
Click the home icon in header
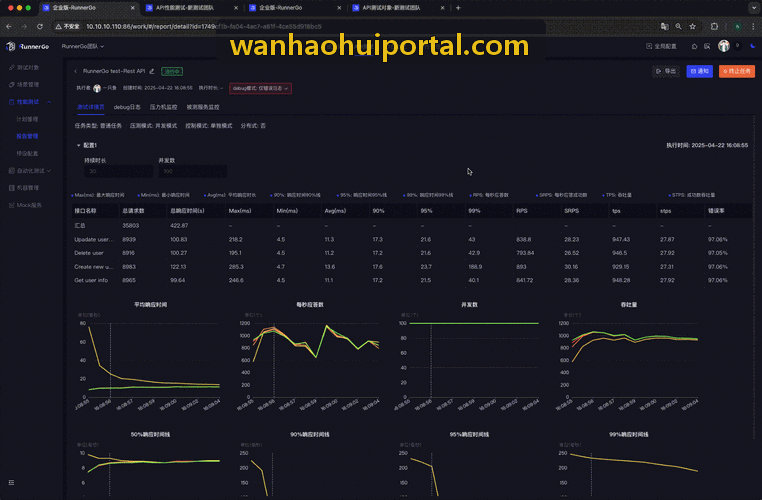694,46
